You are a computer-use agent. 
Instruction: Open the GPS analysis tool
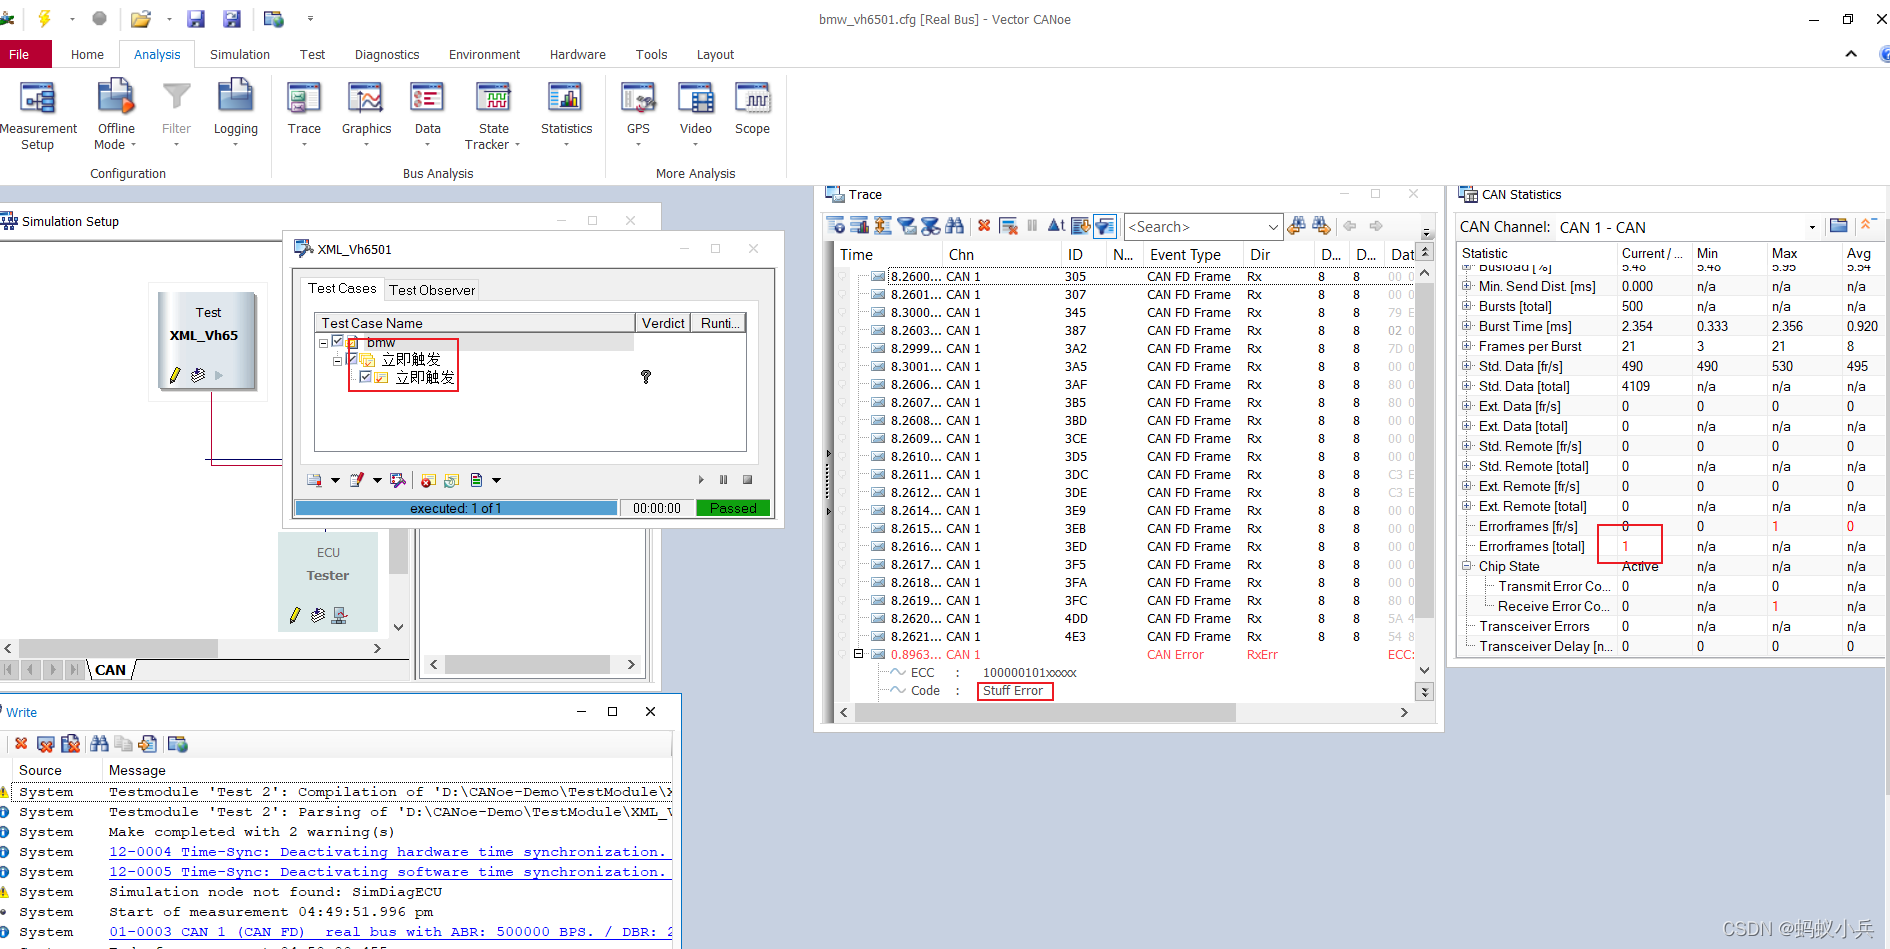point(638,113)
